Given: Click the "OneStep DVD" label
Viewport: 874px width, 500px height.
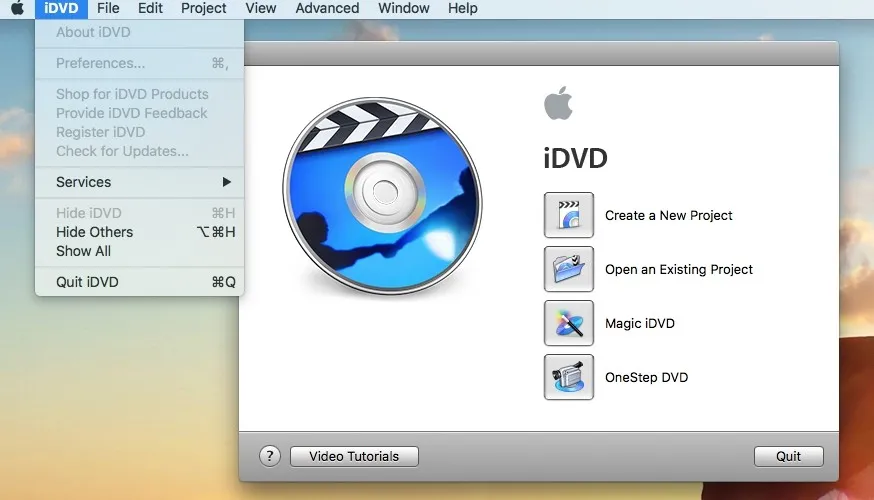Looking at the screenshot, I should 646,377.
